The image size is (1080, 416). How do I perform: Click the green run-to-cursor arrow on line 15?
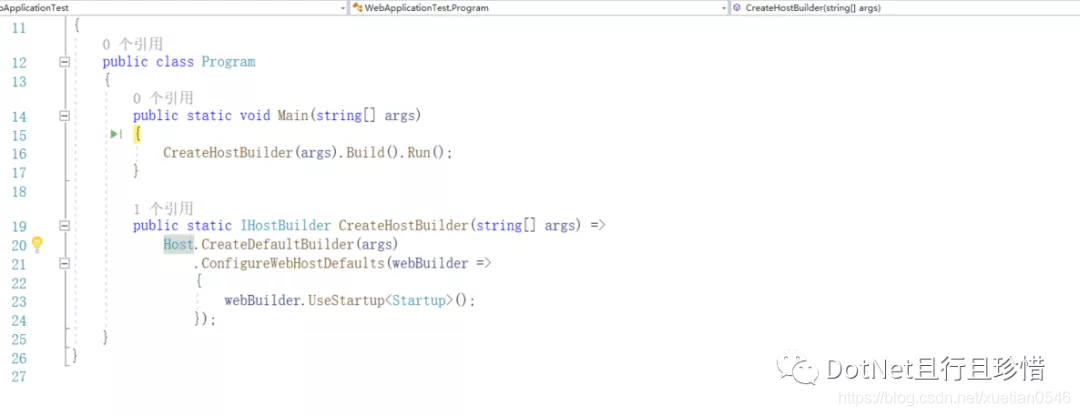[x=116, y=134]
